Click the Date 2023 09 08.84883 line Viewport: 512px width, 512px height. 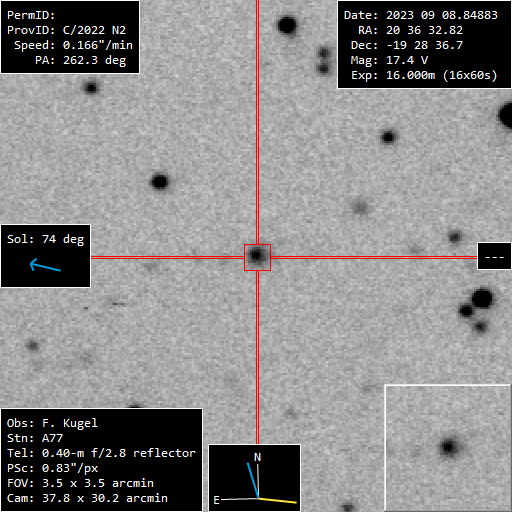pos(421,15)
